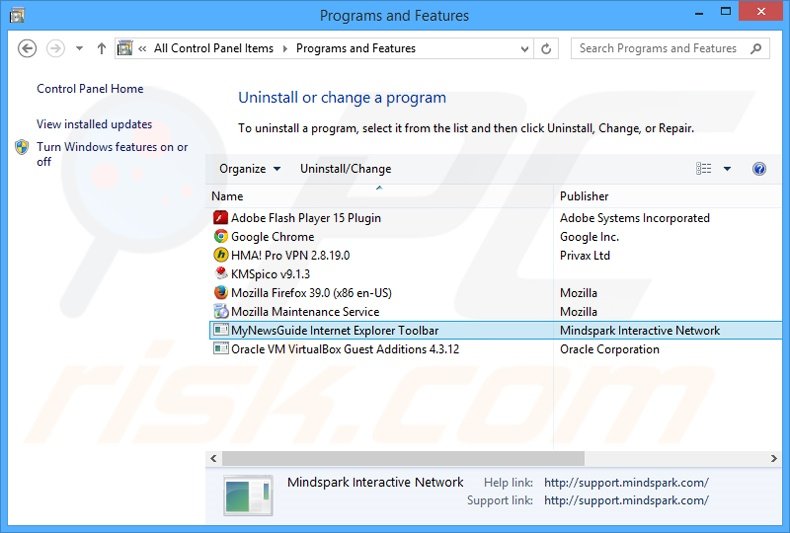
Task: Click the horizontal scrollbar right arrow
Action: tap(774, 458)
